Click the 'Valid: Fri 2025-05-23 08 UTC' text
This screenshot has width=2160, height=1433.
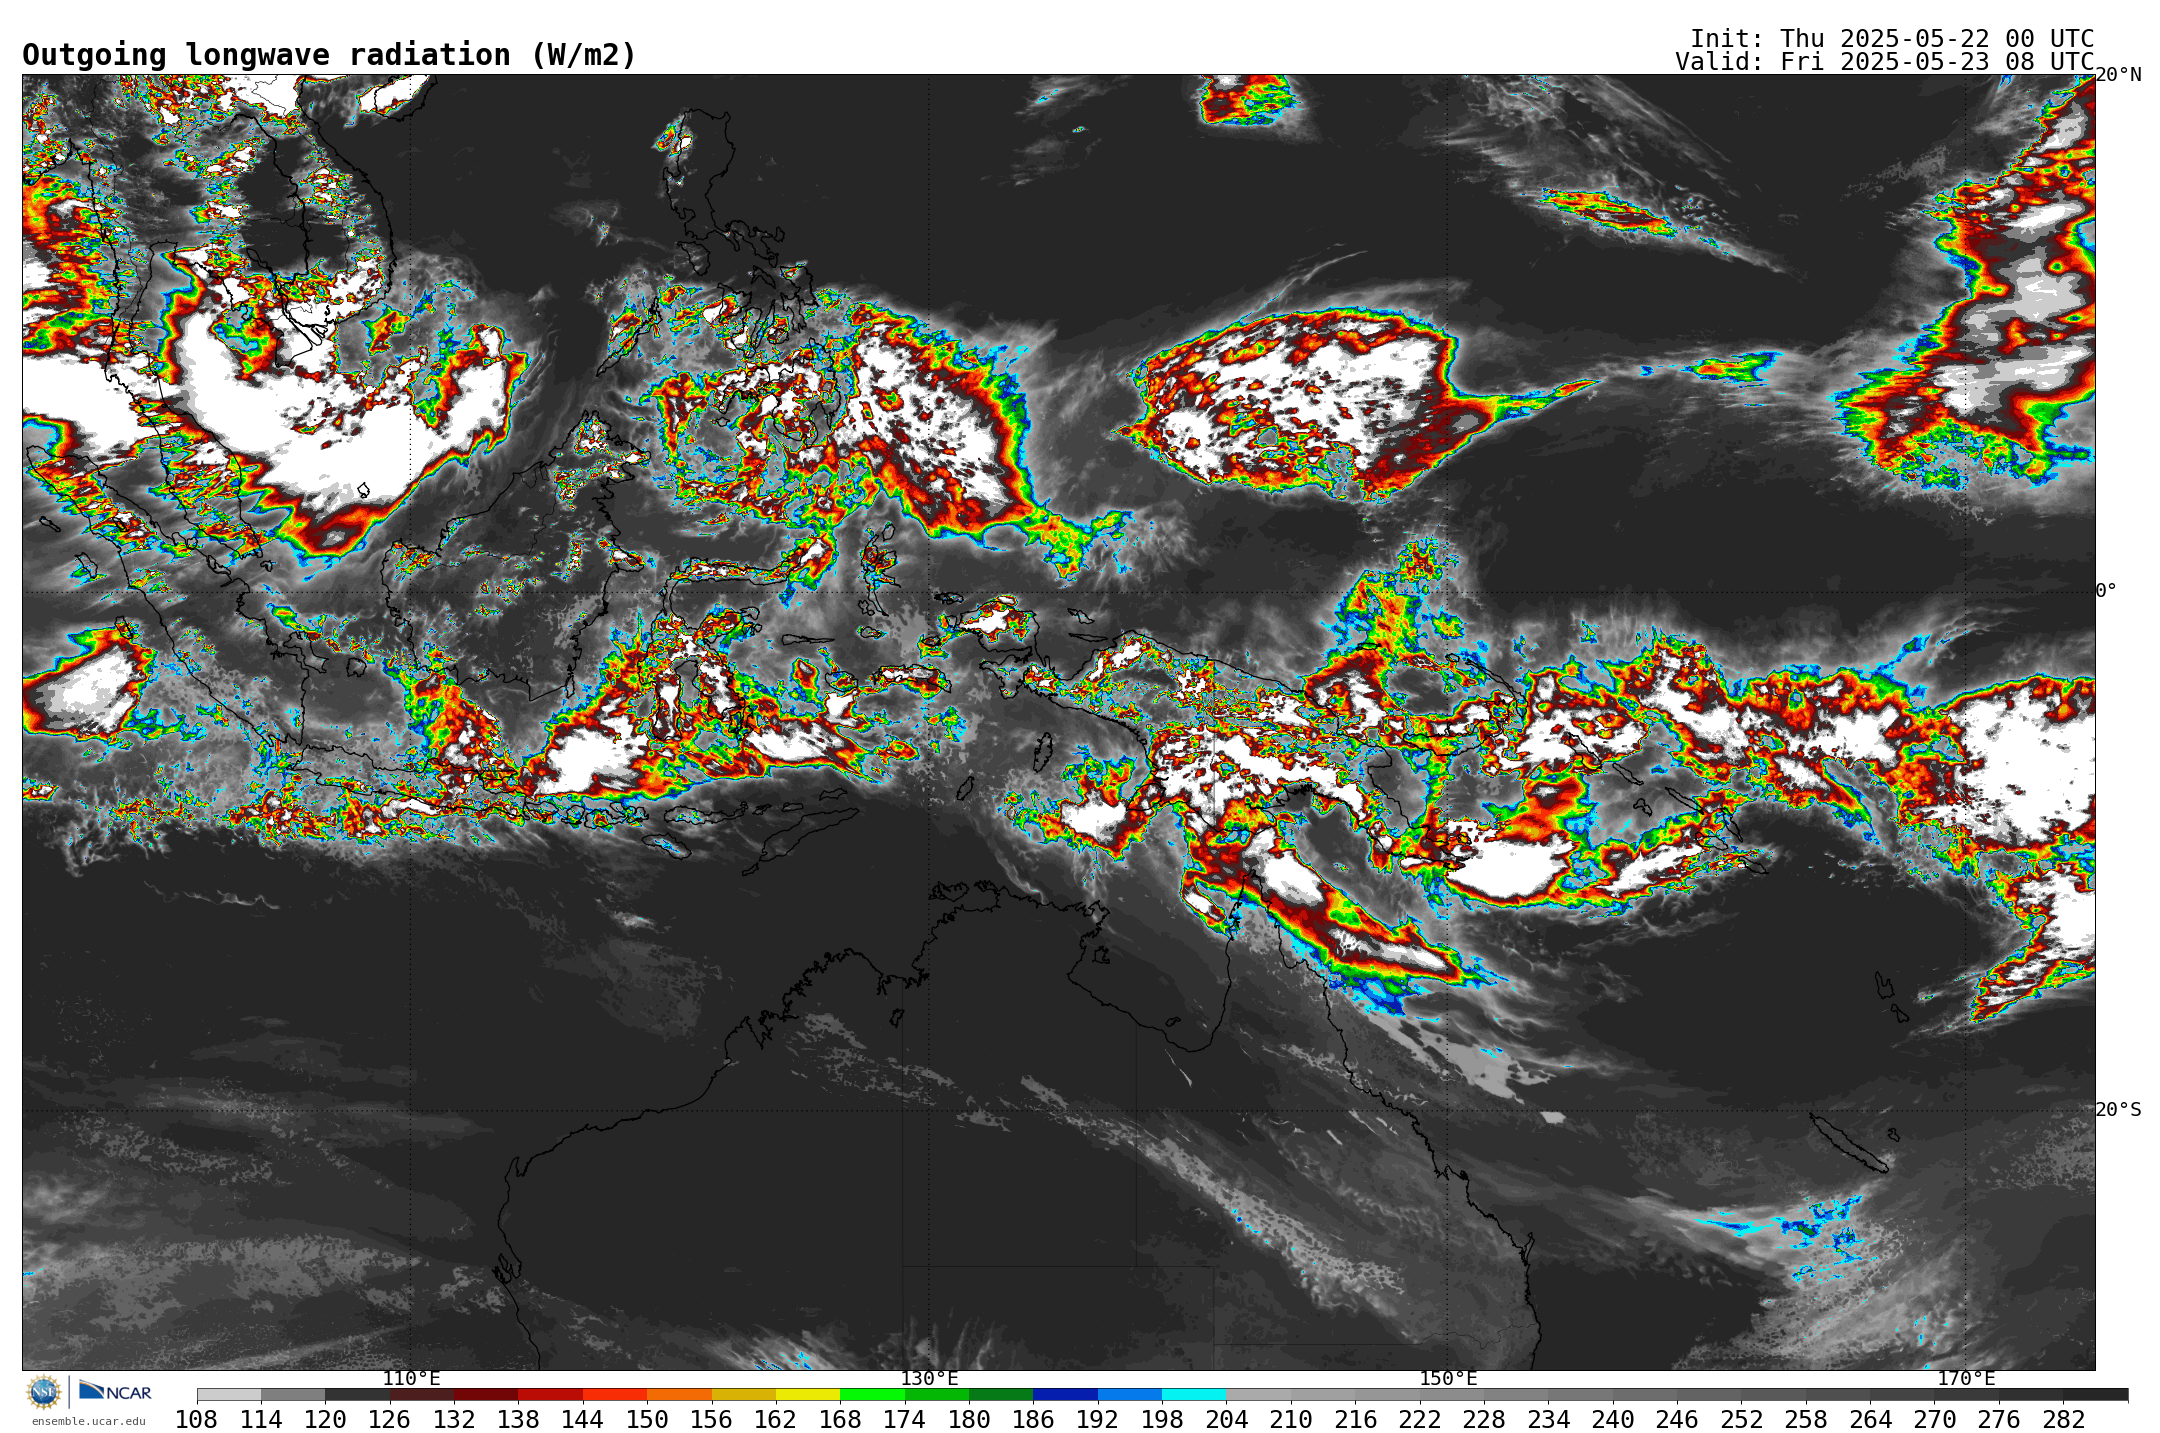click(1885, 62)
